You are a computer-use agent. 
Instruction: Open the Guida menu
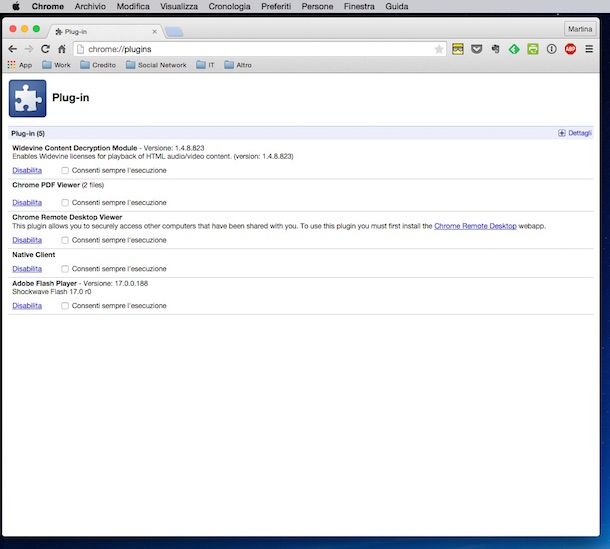tap(396, 6)
